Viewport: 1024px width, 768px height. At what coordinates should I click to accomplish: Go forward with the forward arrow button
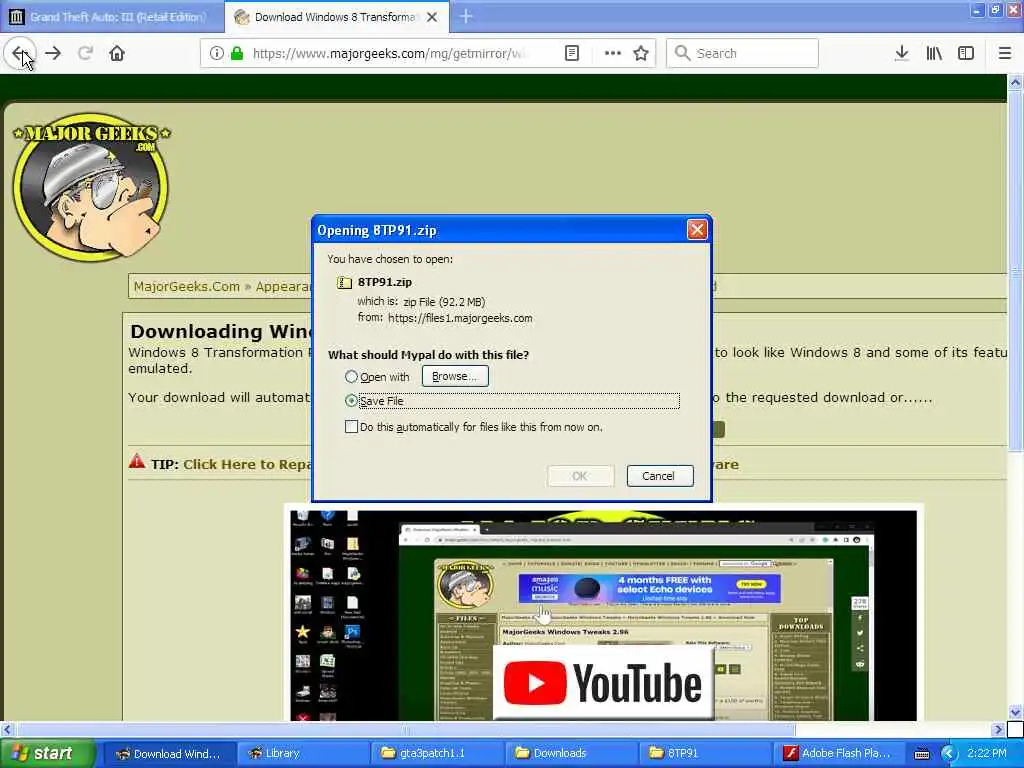click(54, 54)
